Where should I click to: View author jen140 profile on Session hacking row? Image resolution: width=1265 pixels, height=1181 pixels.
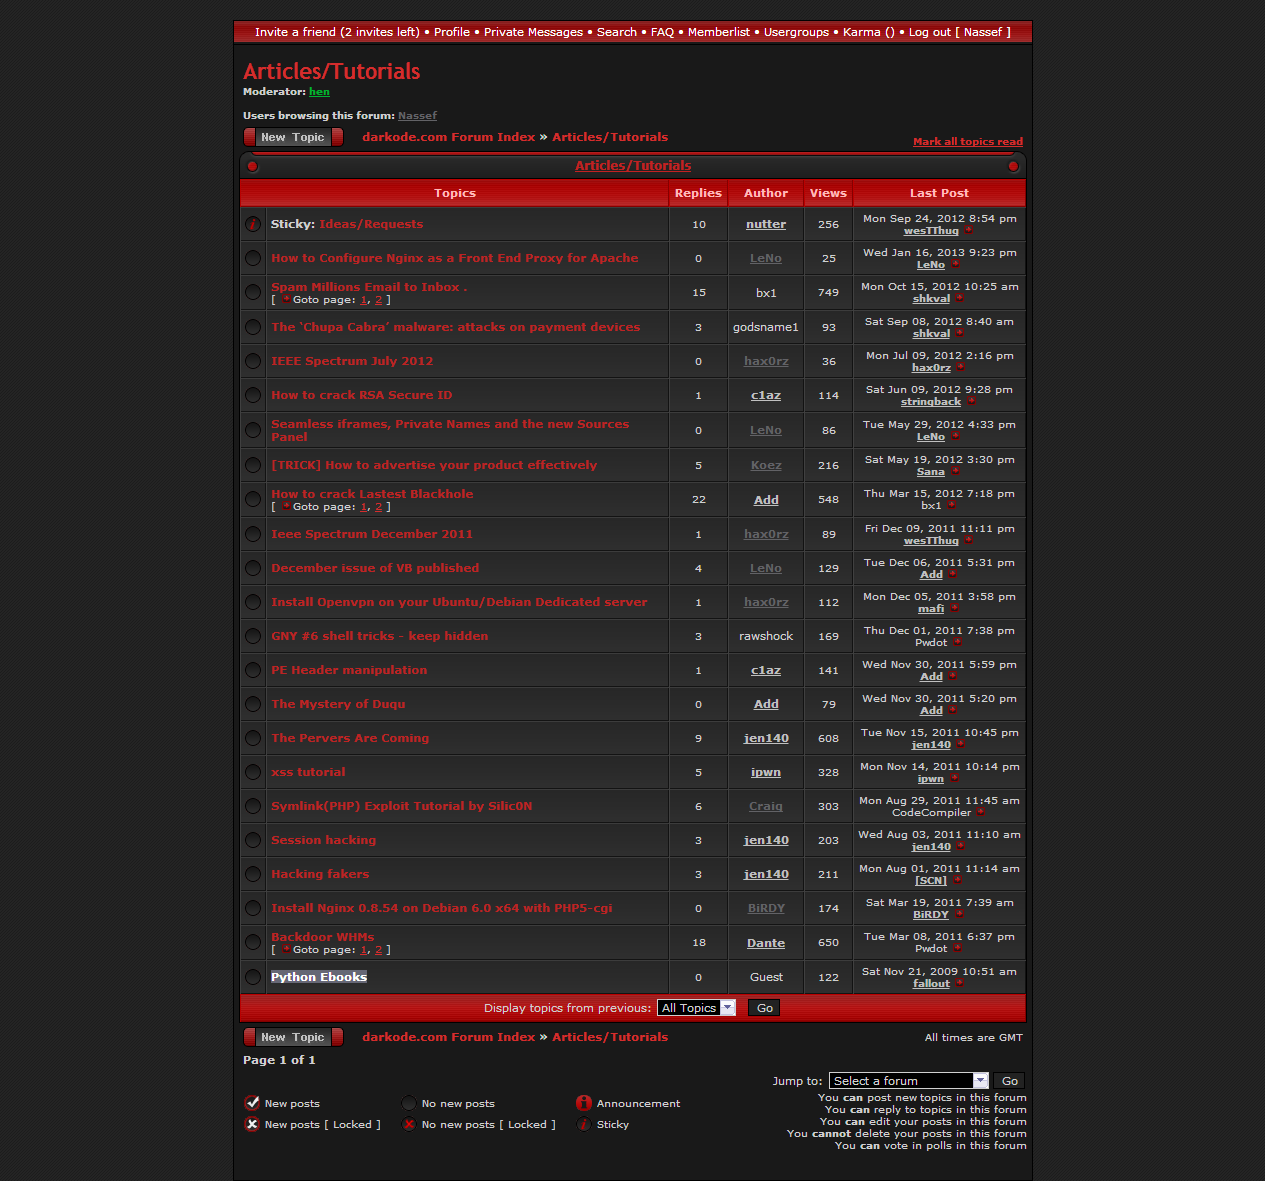tap(766, 840)
